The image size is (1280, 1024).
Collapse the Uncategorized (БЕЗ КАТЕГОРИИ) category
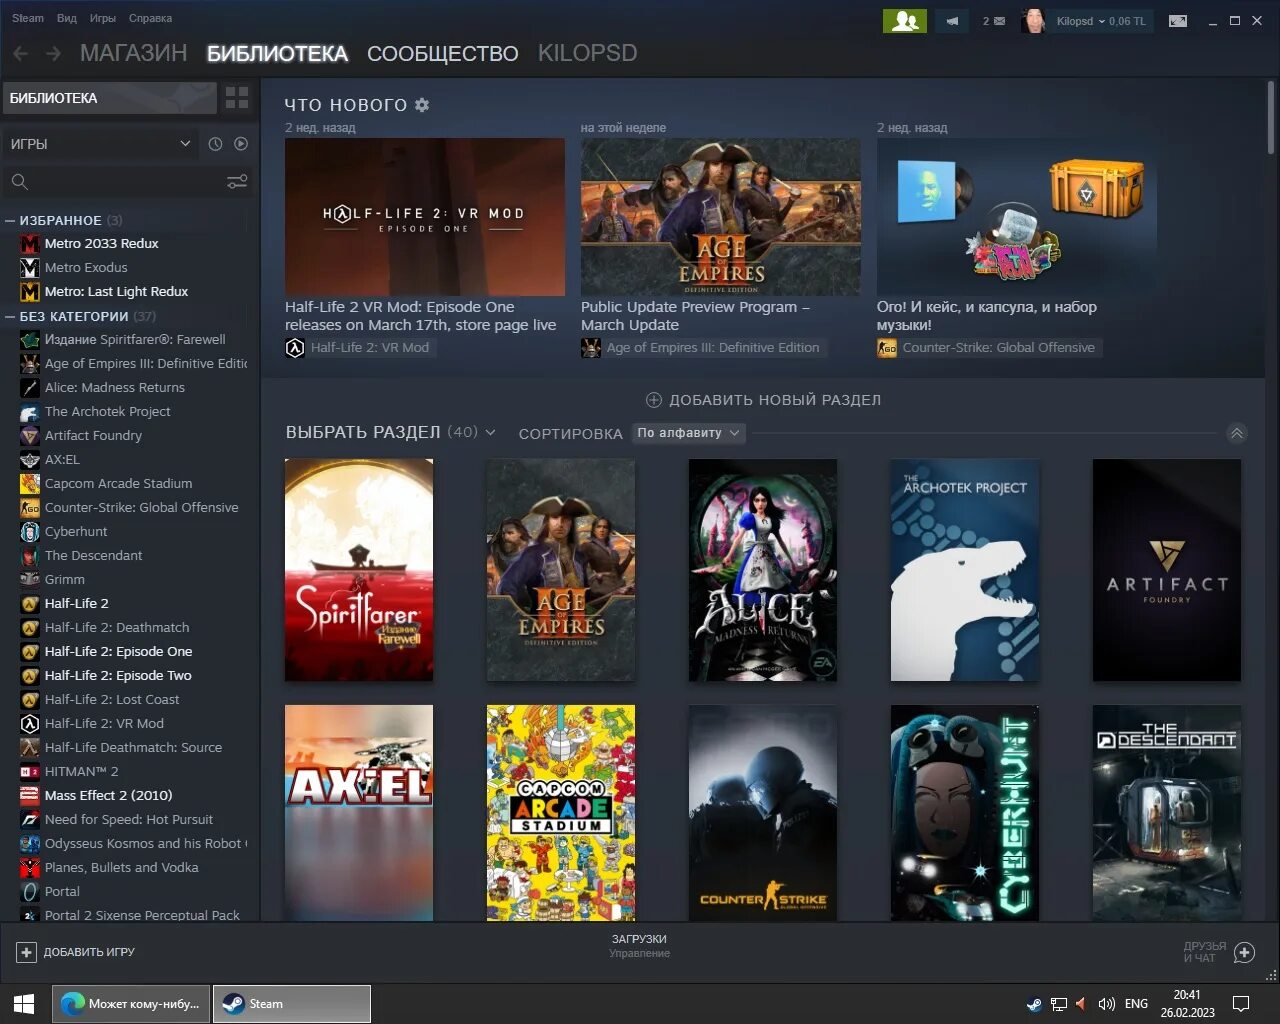pyautogui.click(x=10, y=316)
